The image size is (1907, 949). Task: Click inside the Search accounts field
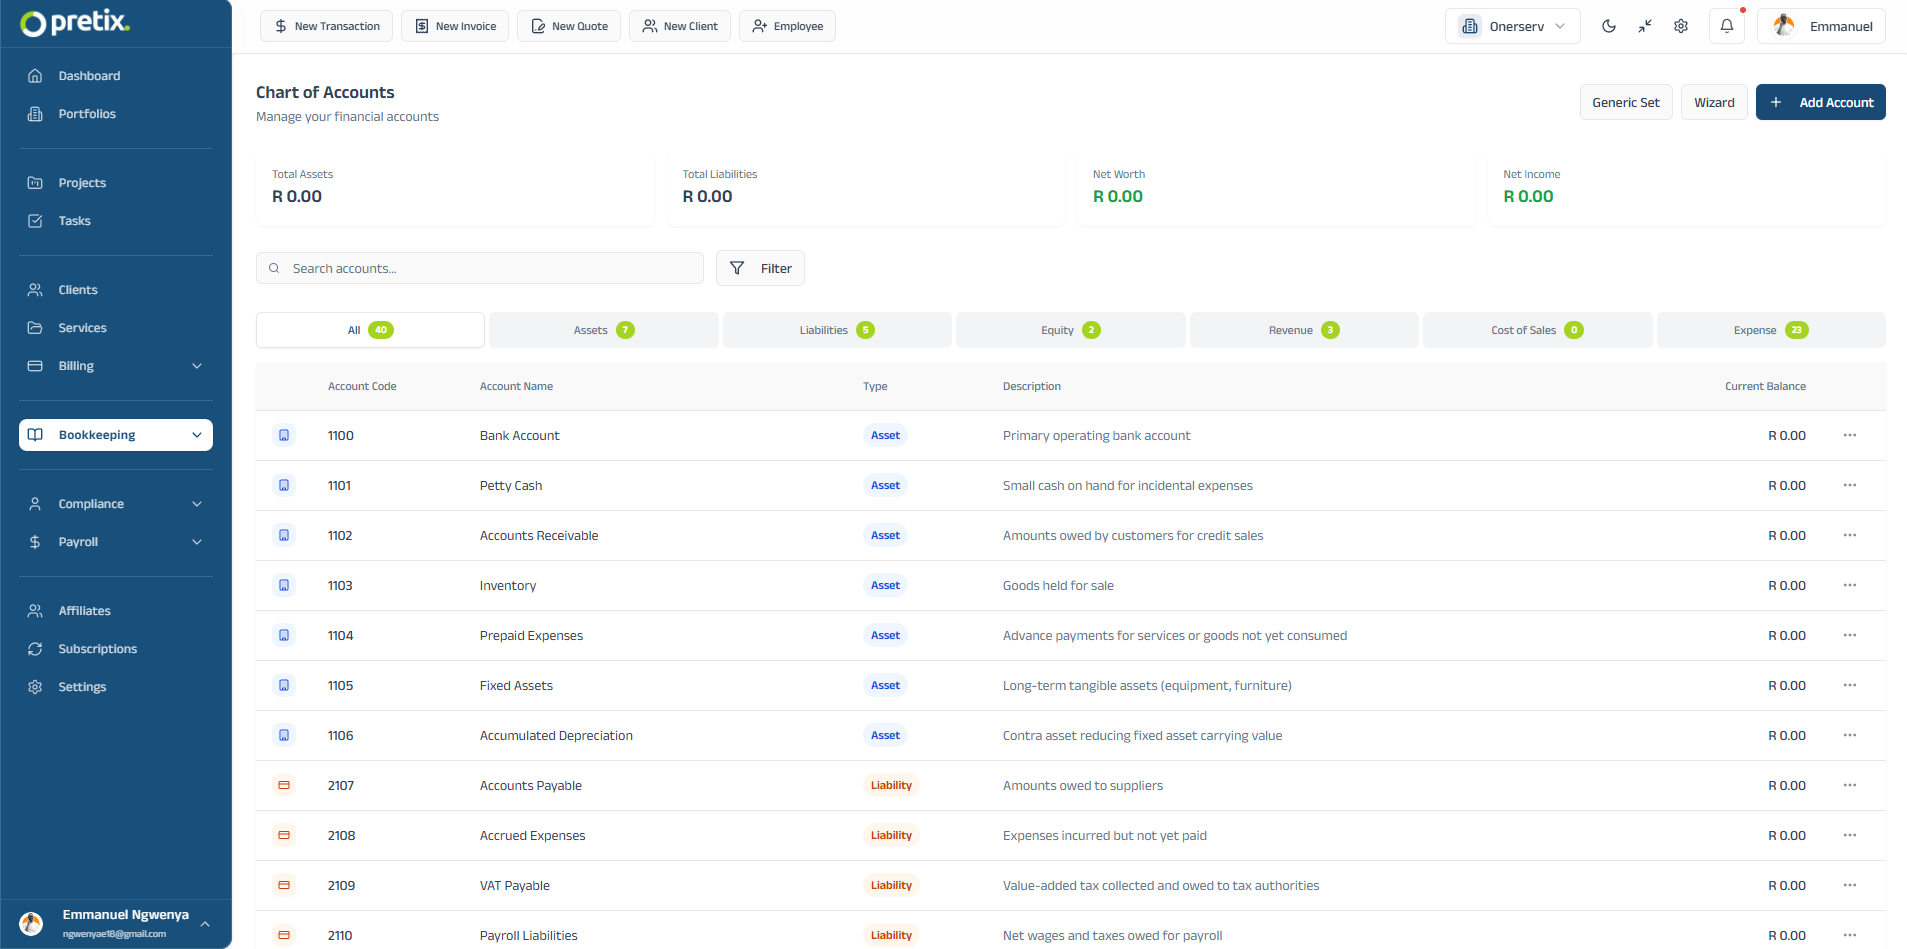[x=480, y=268]
